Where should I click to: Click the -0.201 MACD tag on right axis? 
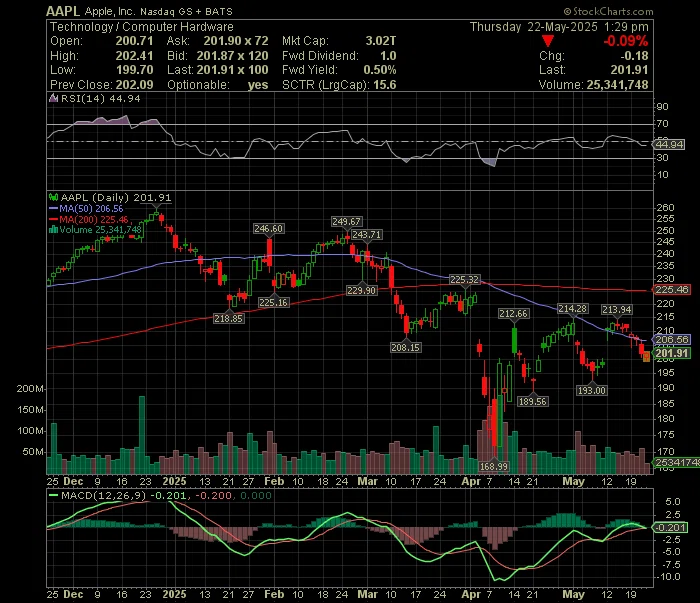coord(670,528)
